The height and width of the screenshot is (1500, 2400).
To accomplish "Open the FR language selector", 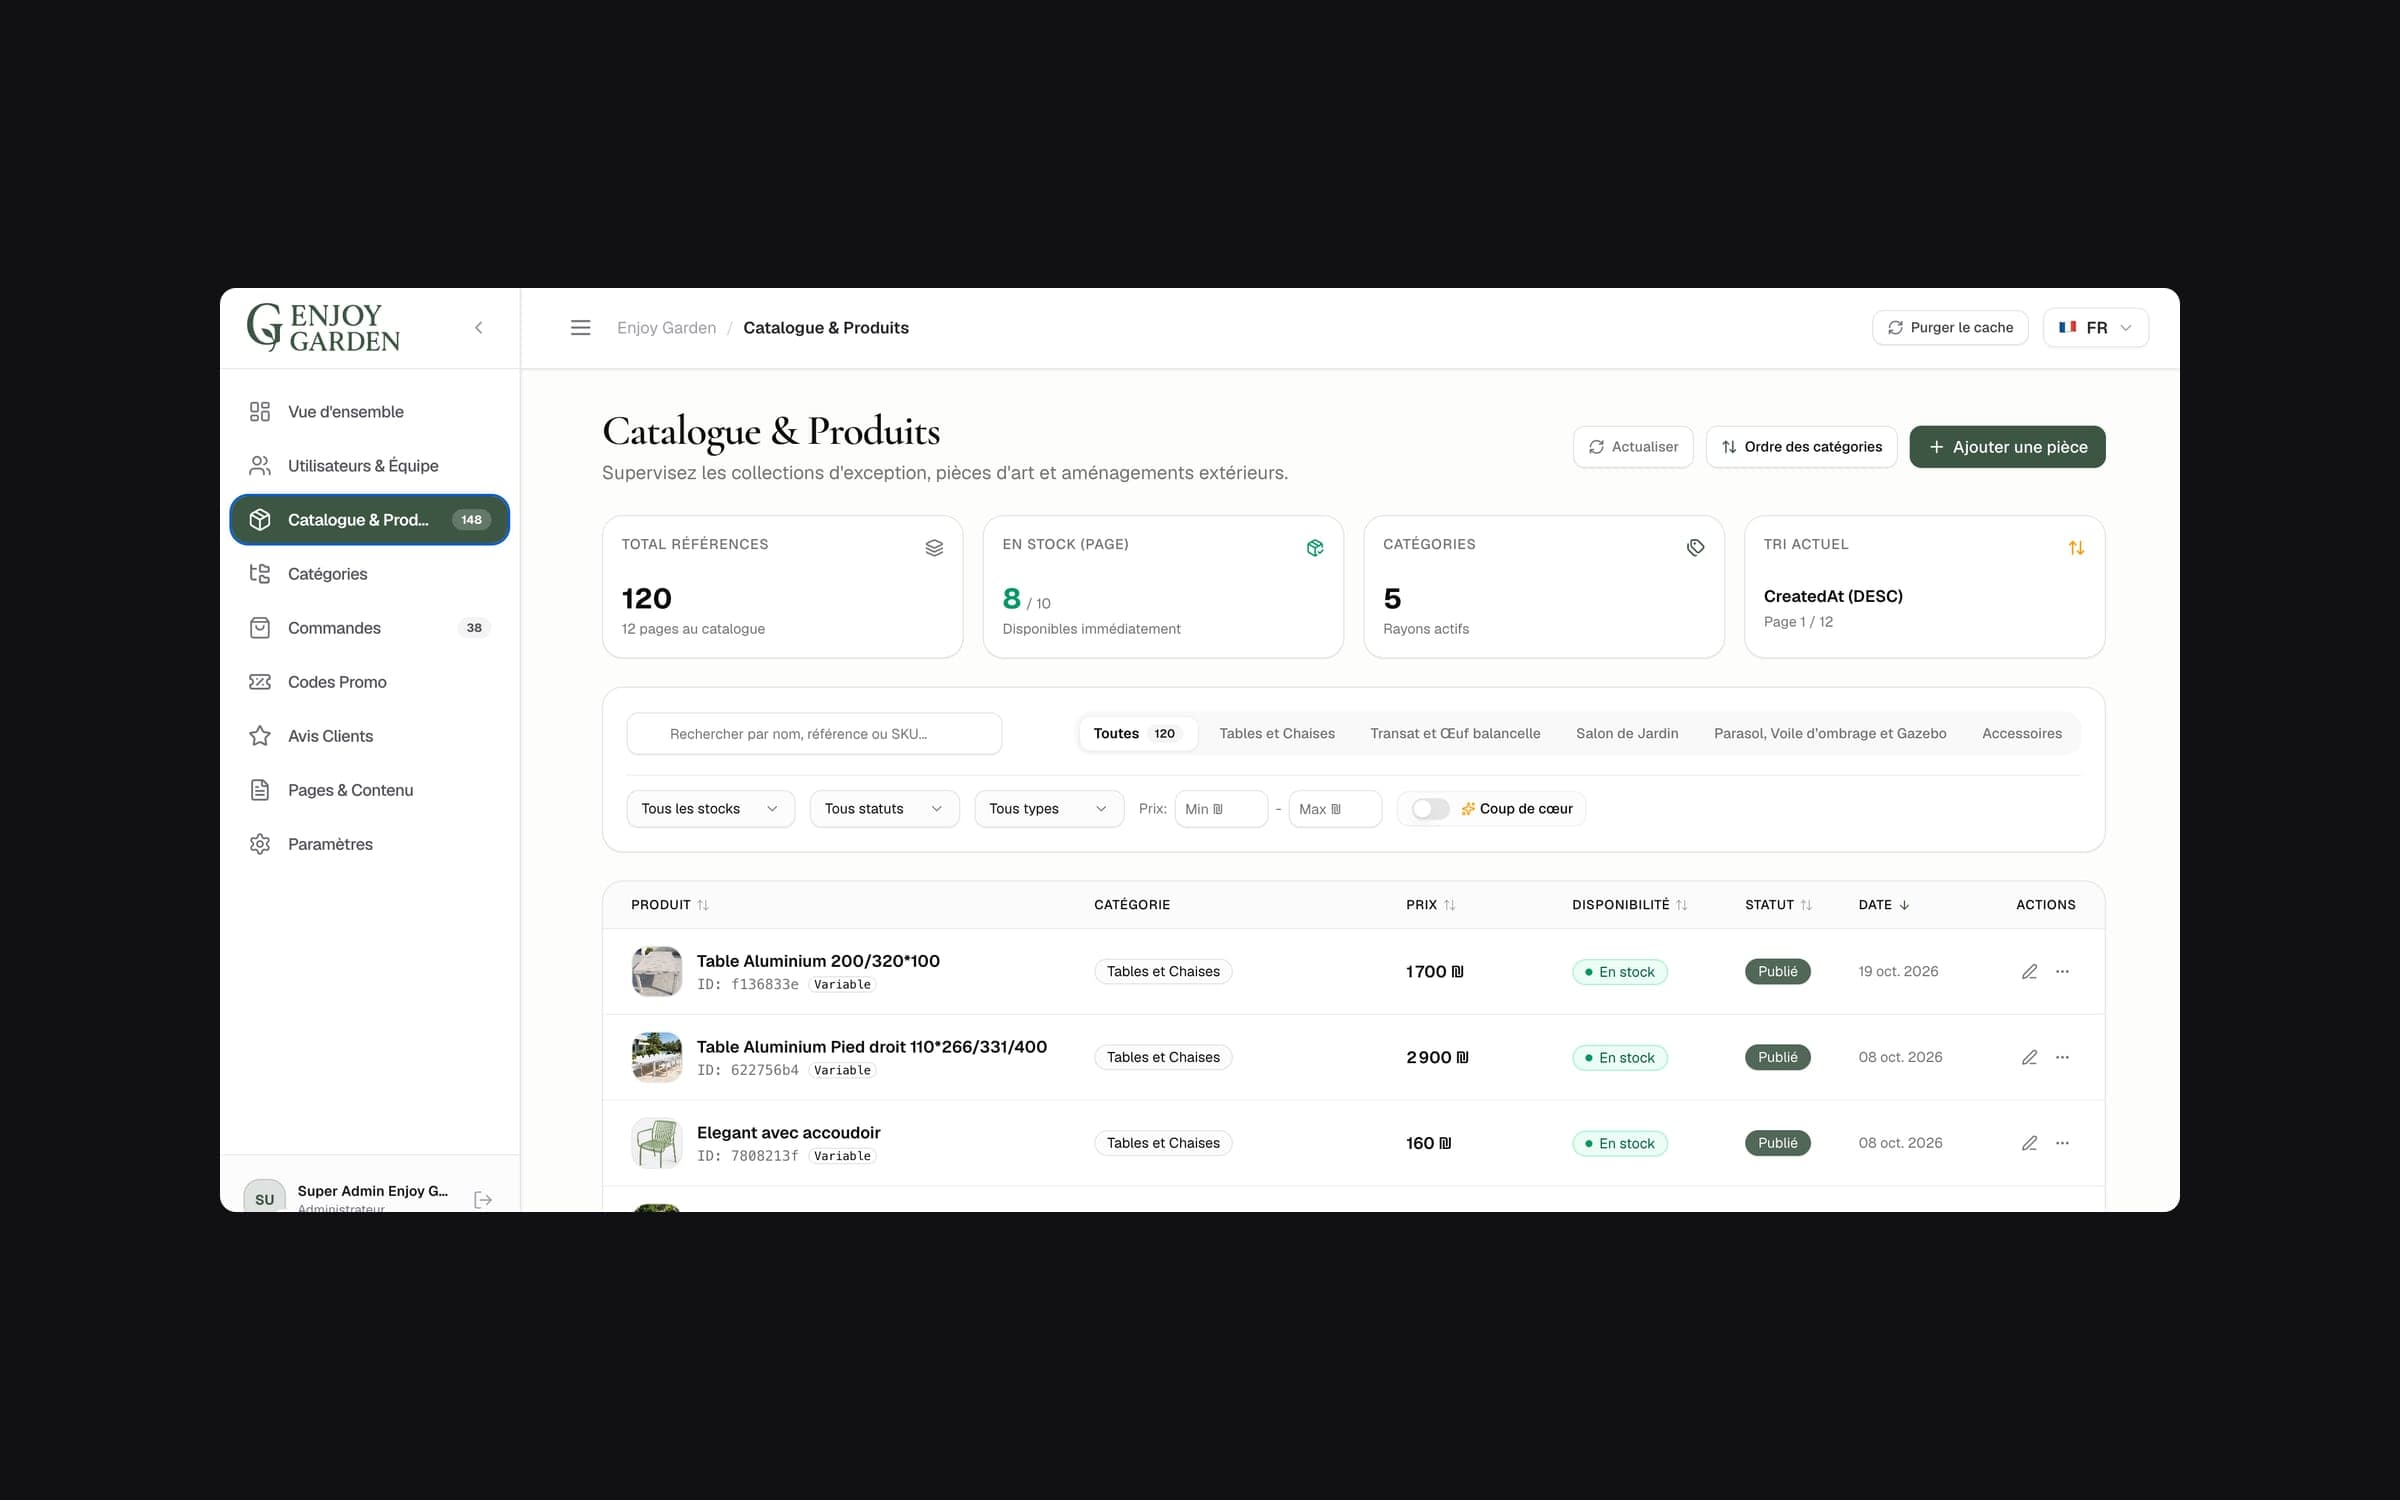I will tap(2095, 328).
